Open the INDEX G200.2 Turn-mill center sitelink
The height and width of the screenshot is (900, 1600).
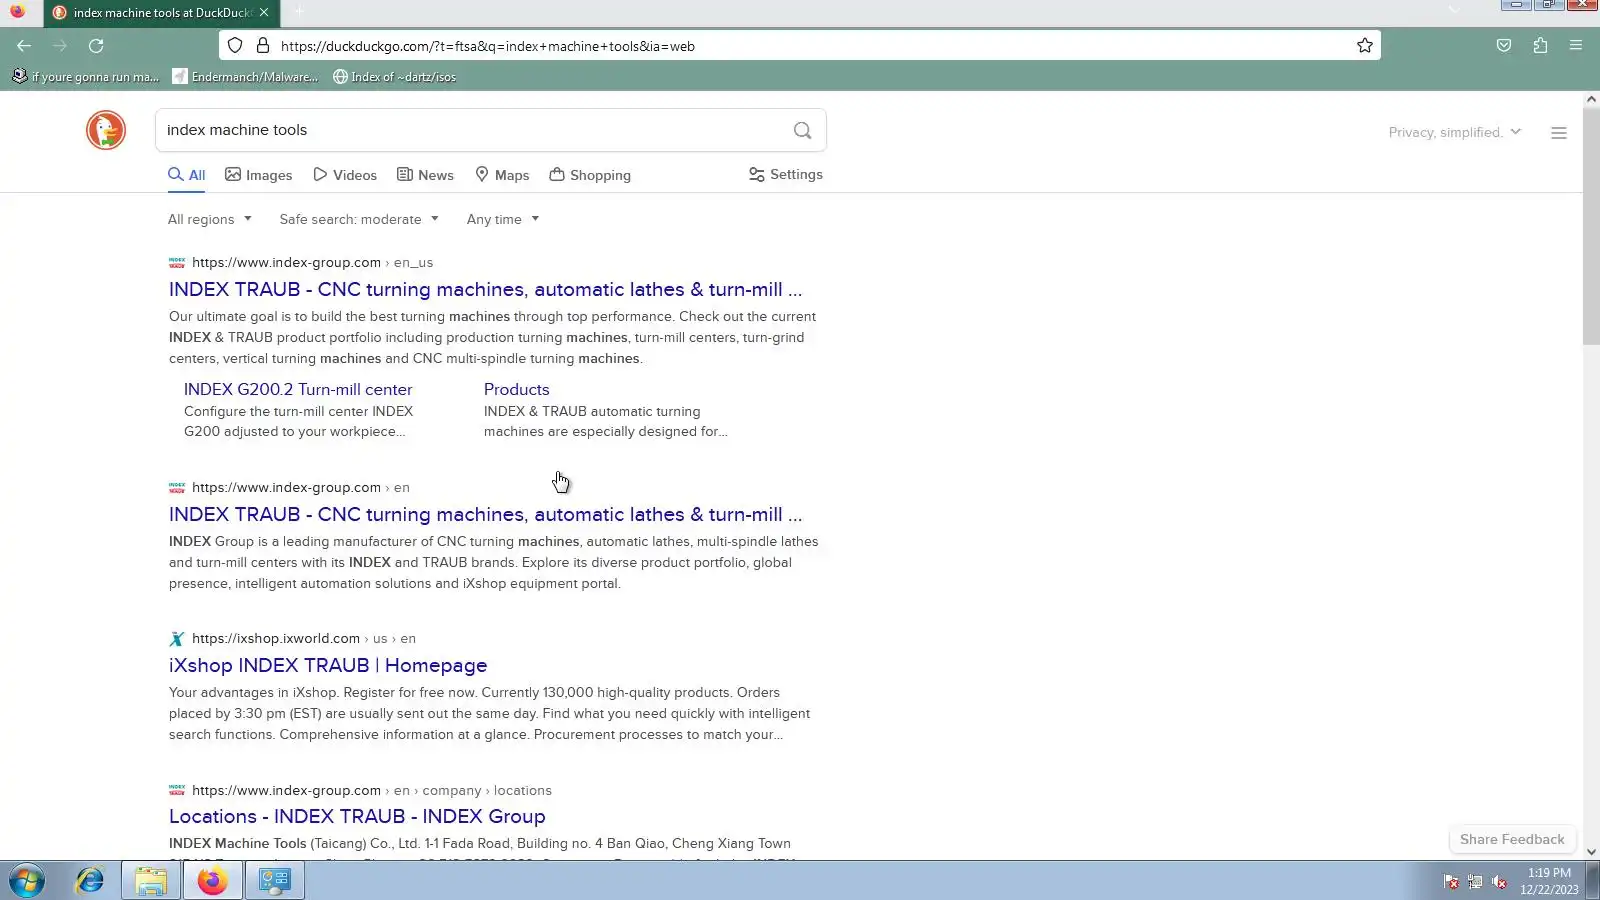coord(298,390)
